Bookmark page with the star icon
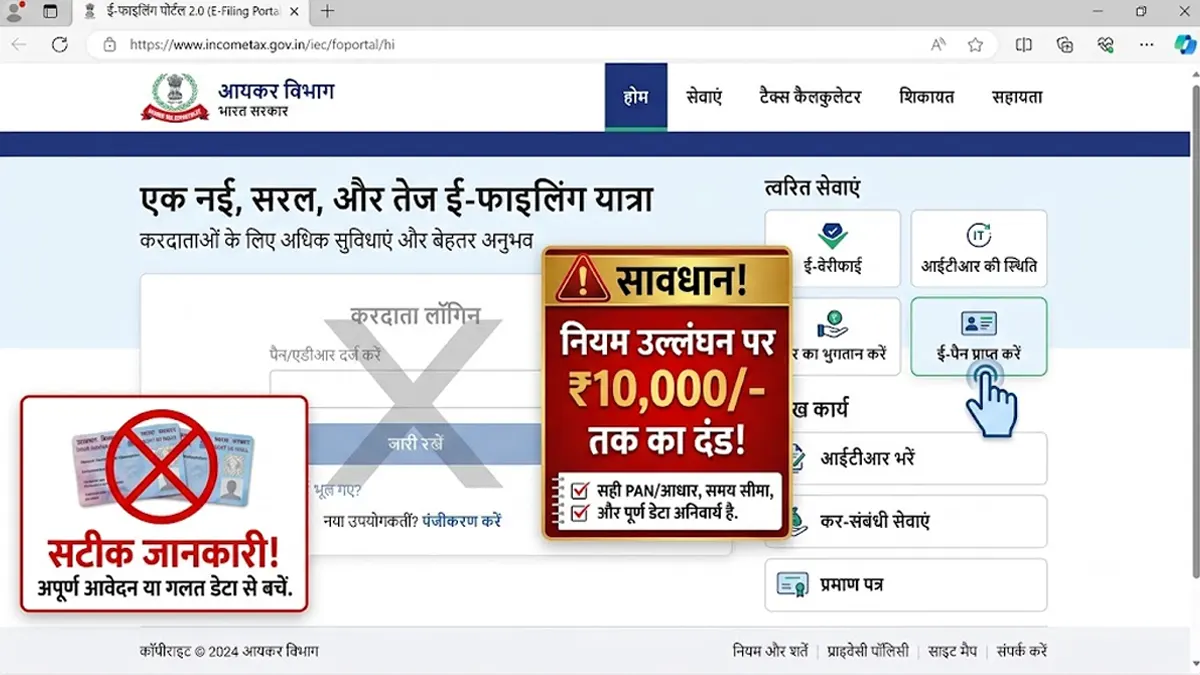Viewport: 1200px width, 675px height. [x=975, y=44]
